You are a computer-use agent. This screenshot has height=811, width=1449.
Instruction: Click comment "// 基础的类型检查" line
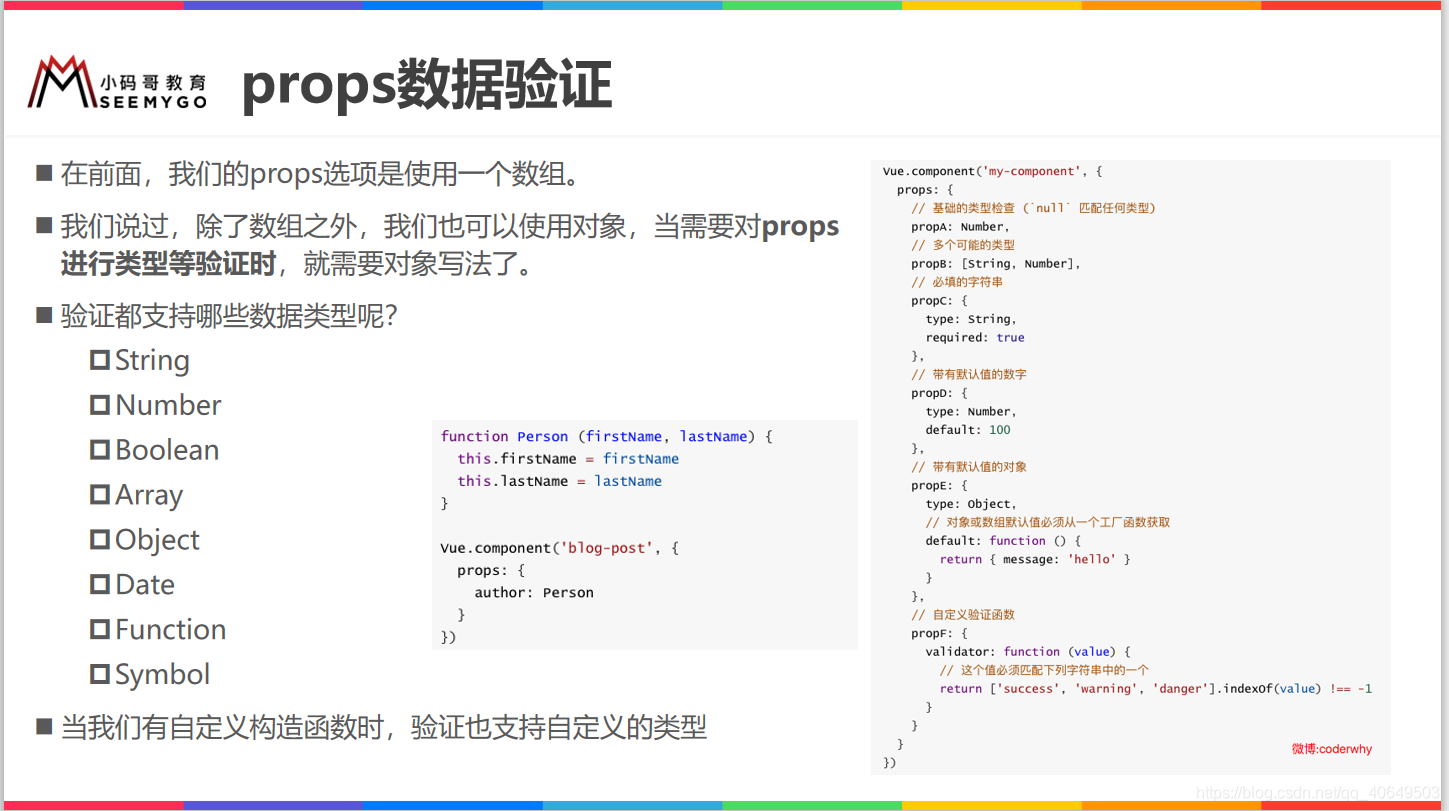(x=1033, y=208)
